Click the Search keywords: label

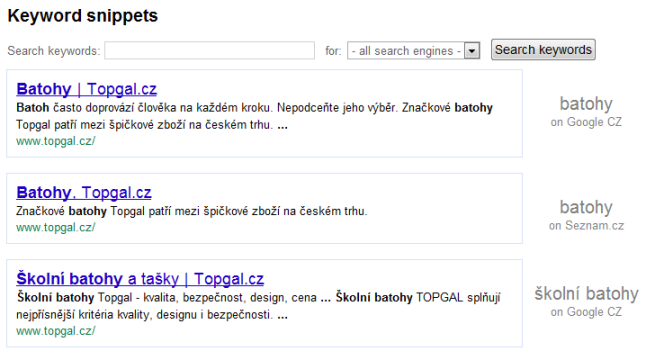coord(54,51)
